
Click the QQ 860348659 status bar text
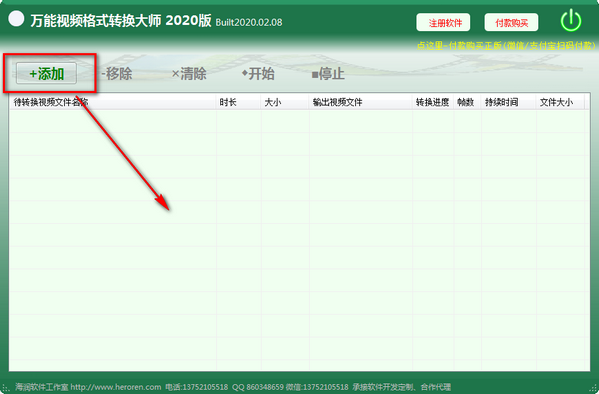(x=258, y=387)
